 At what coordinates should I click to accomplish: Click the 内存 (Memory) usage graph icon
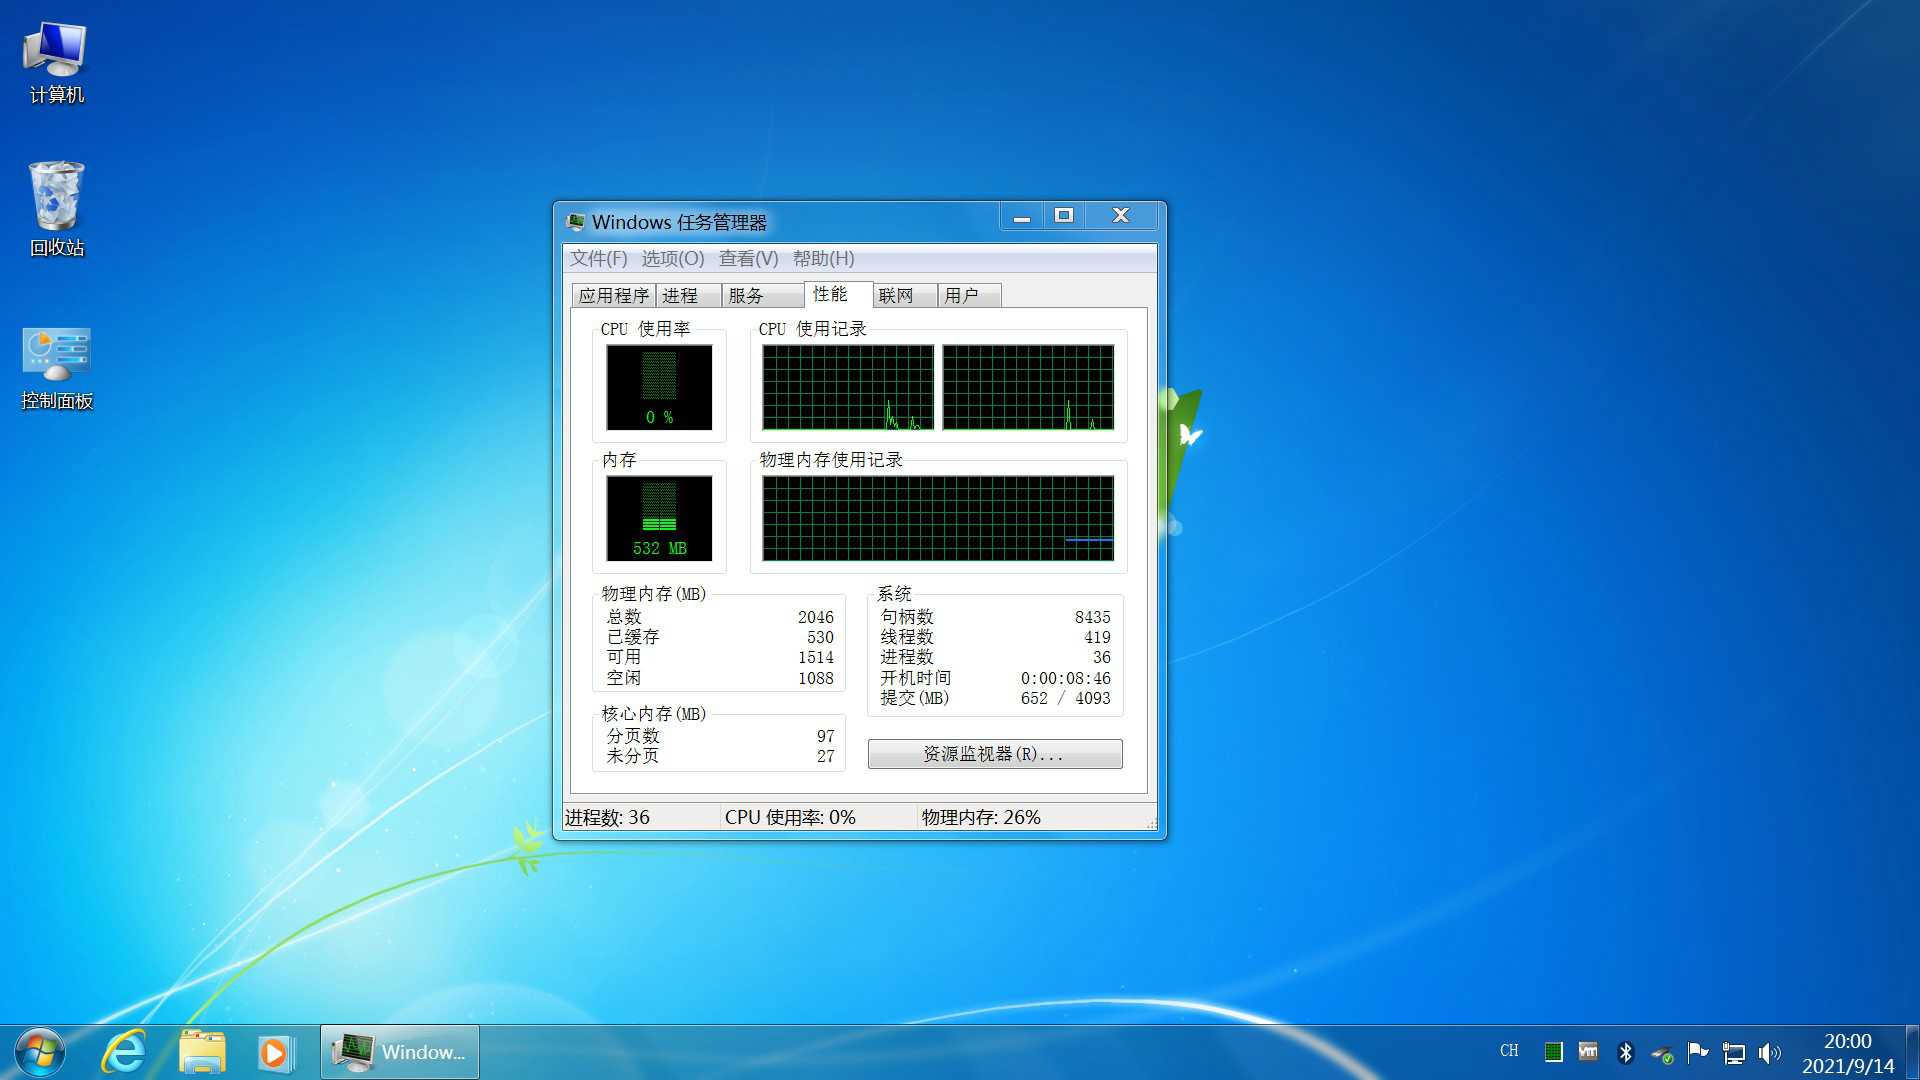coord(658,518)
